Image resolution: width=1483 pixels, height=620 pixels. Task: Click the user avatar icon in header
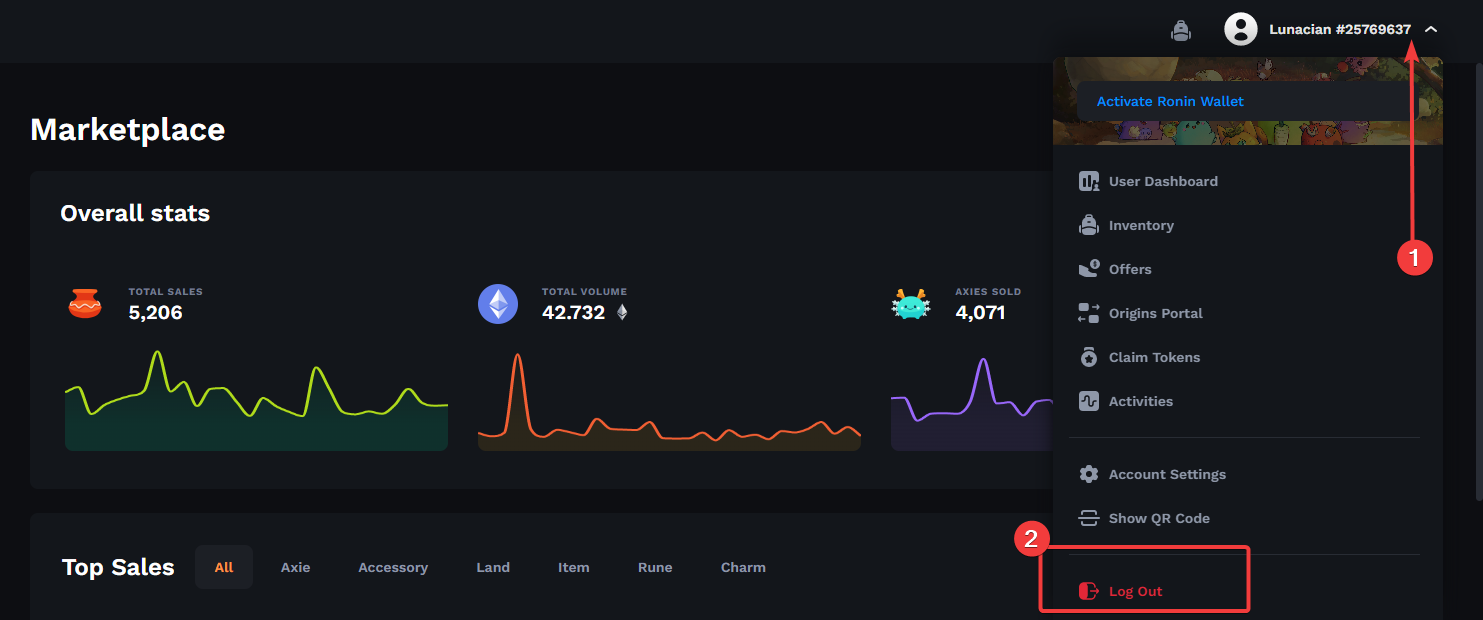[1240, 29]
